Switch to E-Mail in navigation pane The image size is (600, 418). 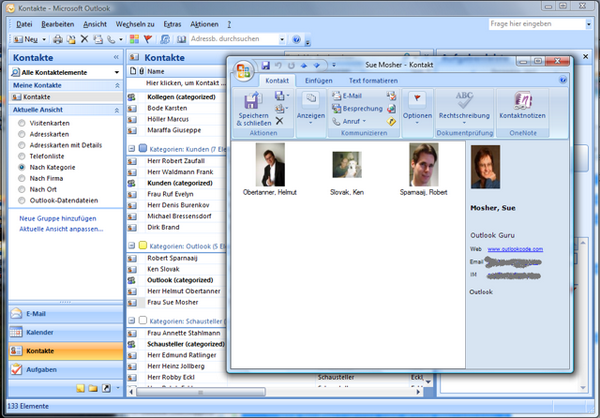[65, 314]
